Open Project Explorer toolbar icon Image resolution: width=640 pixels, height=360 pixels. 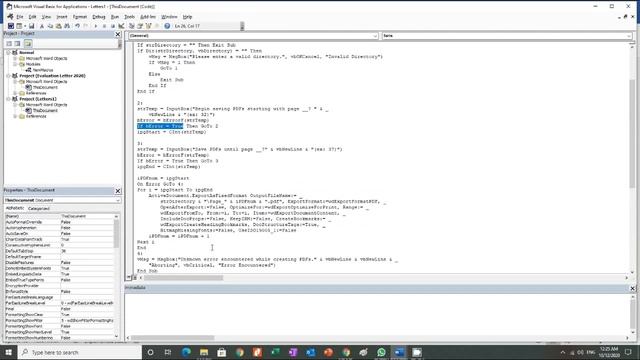click(x=131, y=26)
